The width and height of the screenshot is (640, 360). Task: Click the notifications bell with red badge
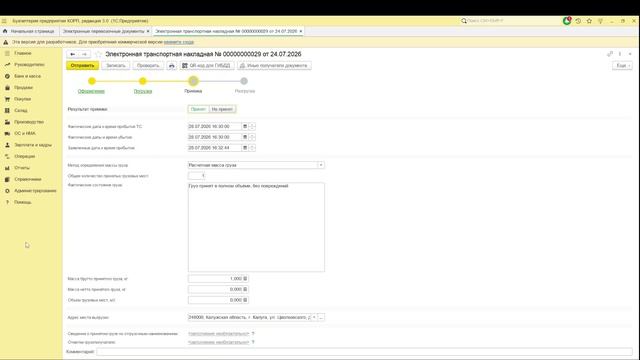click(567, 21)
